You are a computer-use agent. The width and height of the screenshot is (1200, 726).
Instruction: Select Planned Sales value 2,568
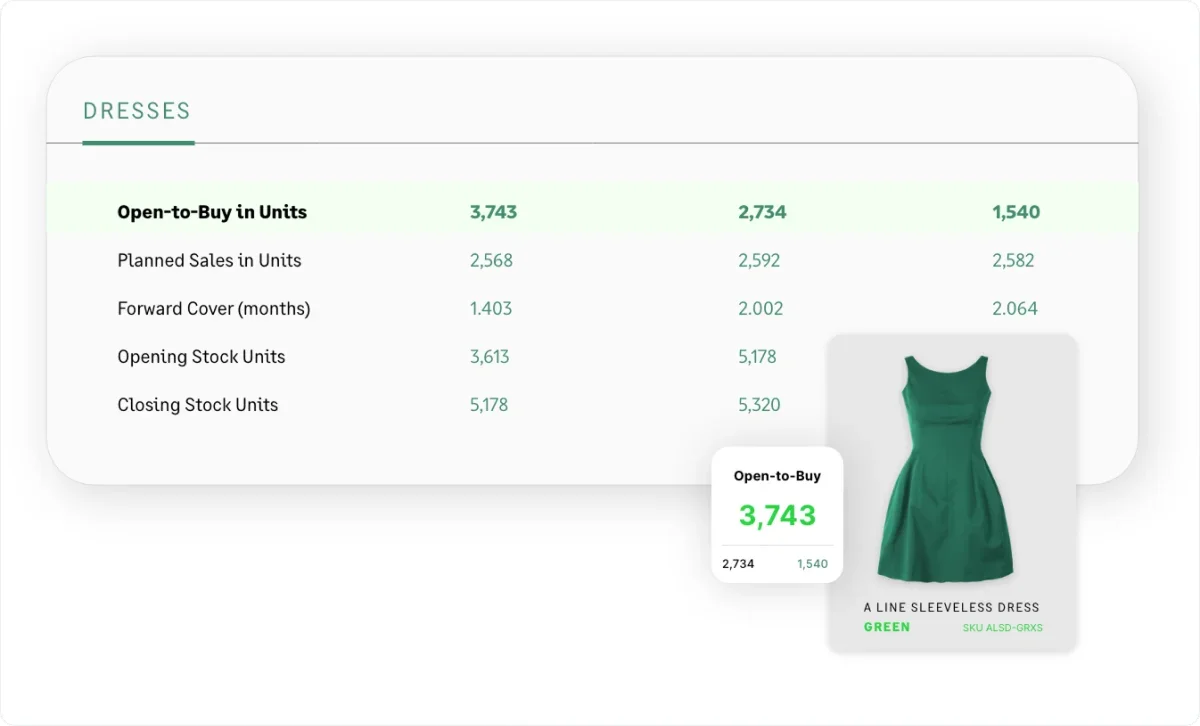(x=491, y=260)
